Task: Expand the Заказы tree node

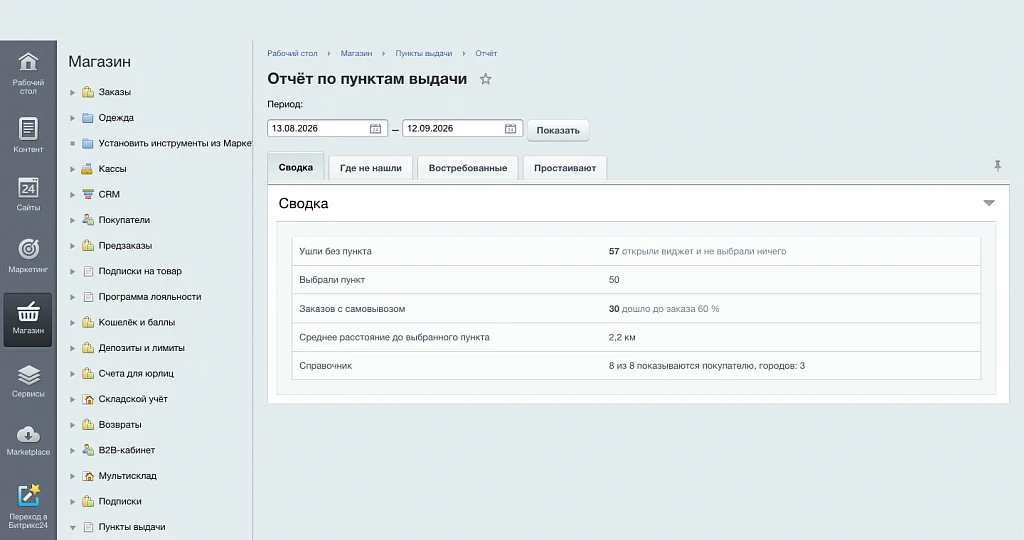Action: click(72, 92)
